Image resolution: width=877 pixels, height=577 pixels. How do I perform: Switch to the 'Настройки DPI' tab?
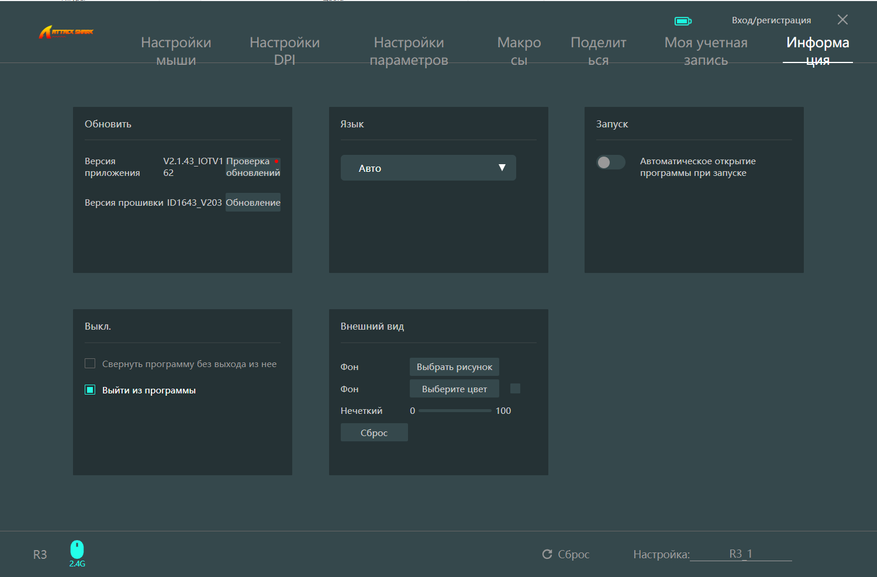pyautogui.click(x=285, y=51)
